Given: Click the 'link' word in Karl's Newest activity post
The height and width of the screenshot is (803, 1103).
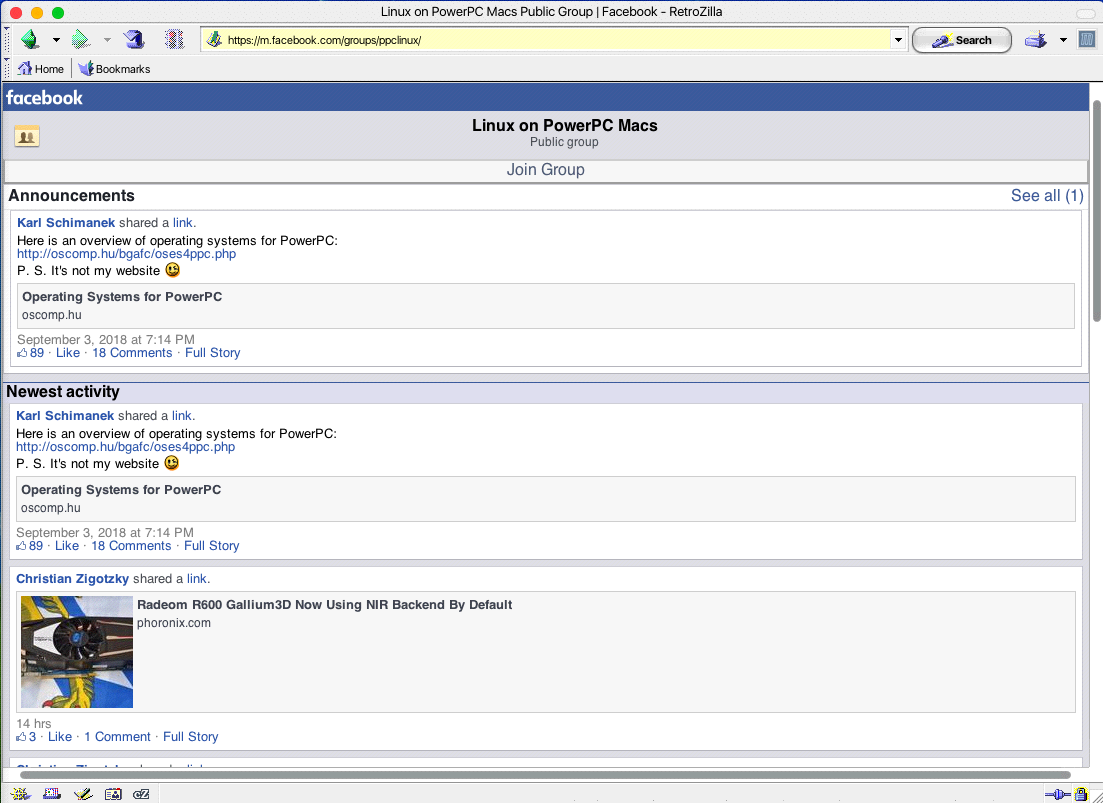Looking at the screenshot, I should pos(182,416).
